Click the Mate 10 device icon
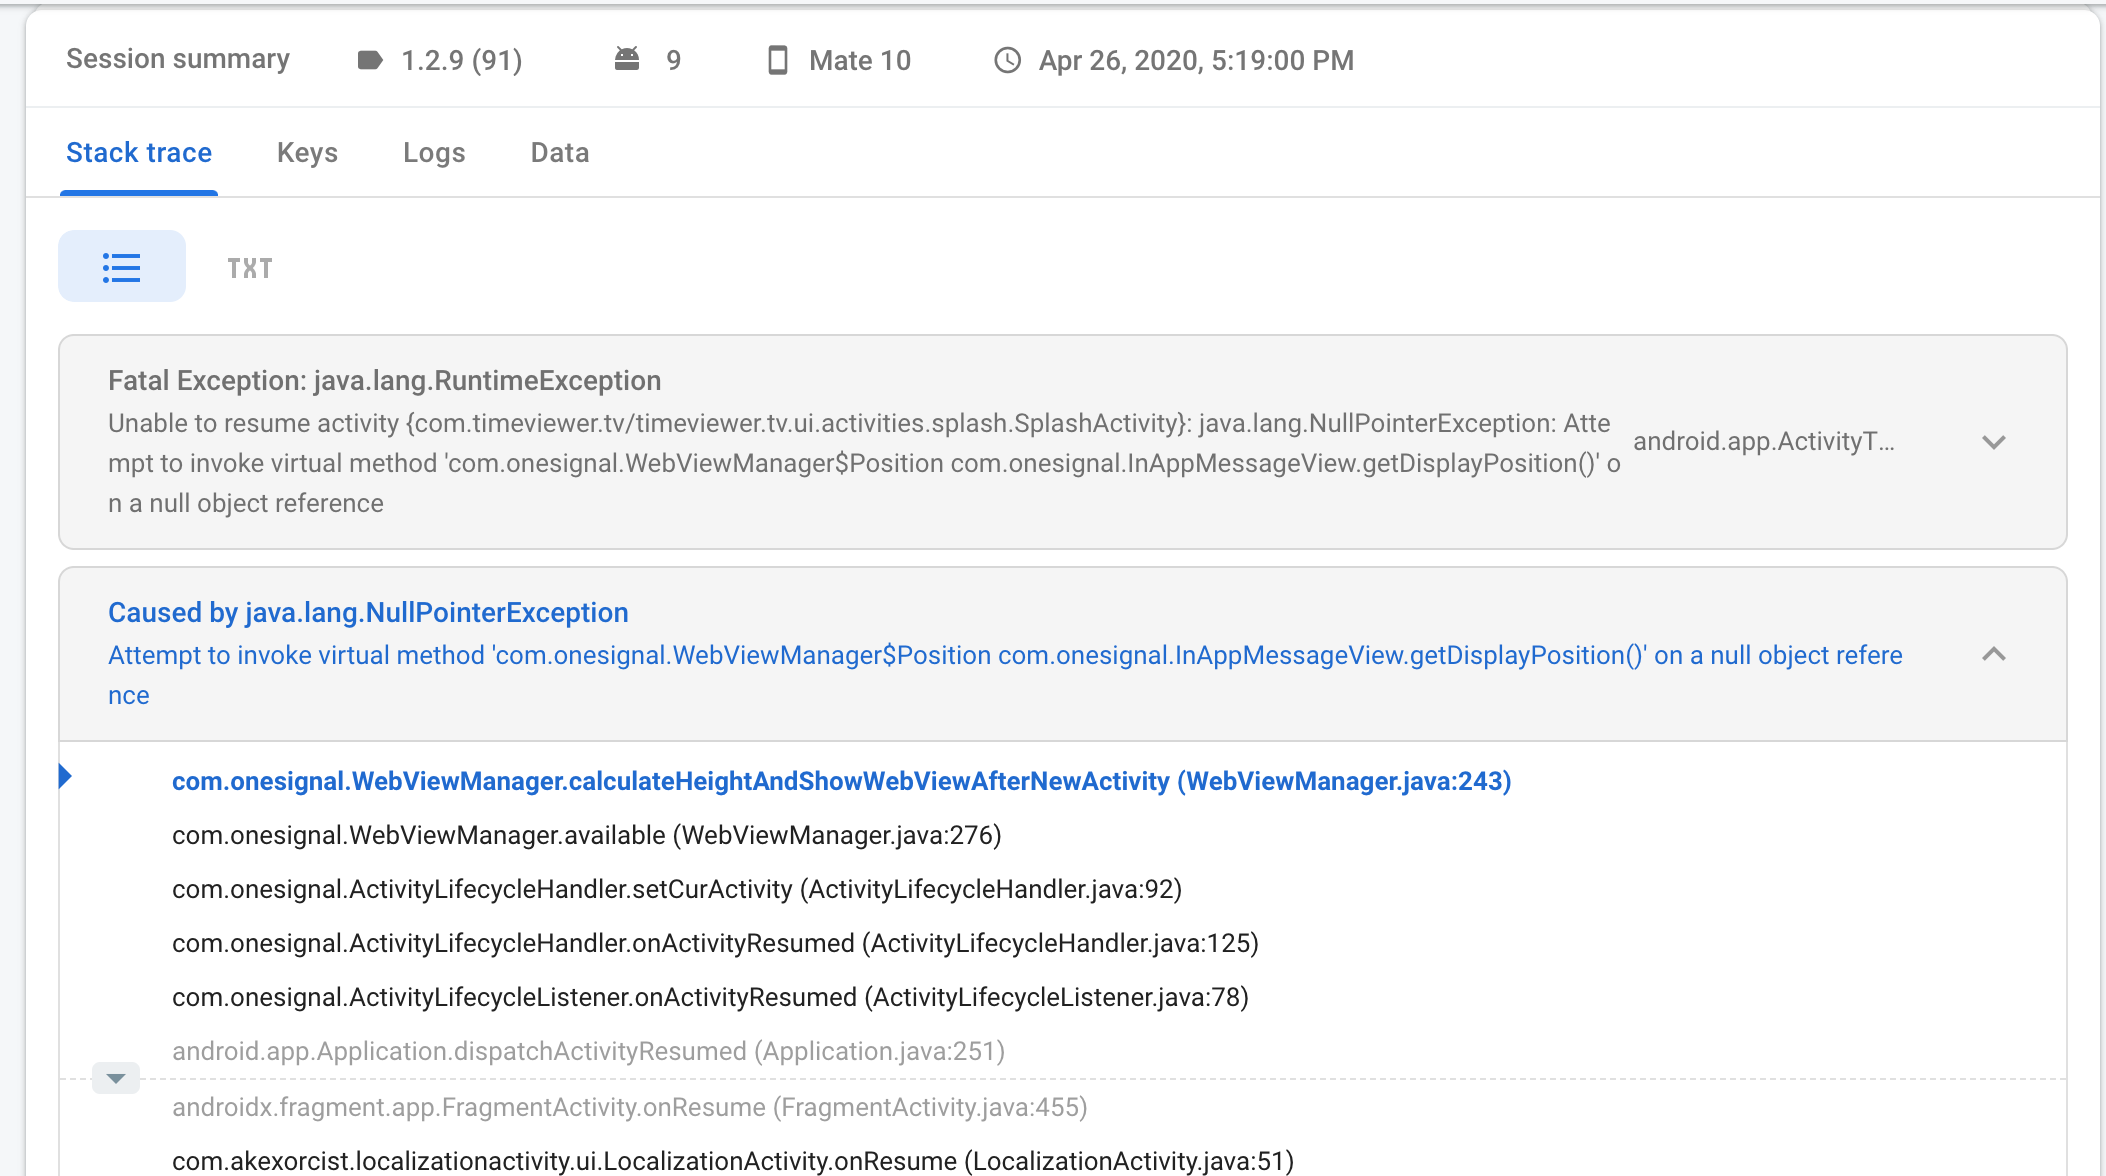This screenshot has width=2106, height=1176. [x=777, y=60]
